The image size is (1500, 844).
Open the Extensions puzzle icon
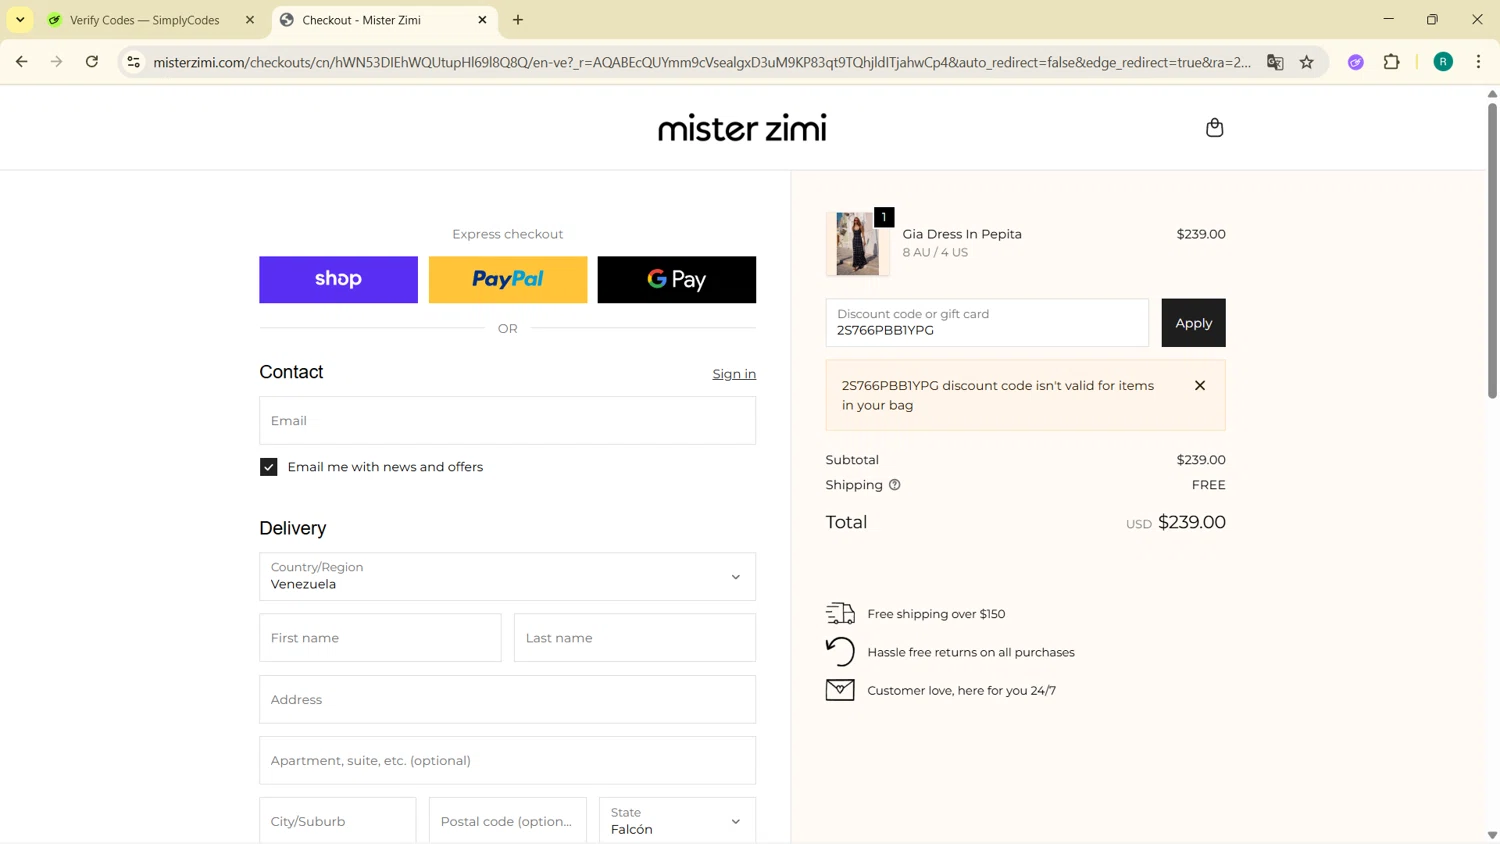[1392, 62]
